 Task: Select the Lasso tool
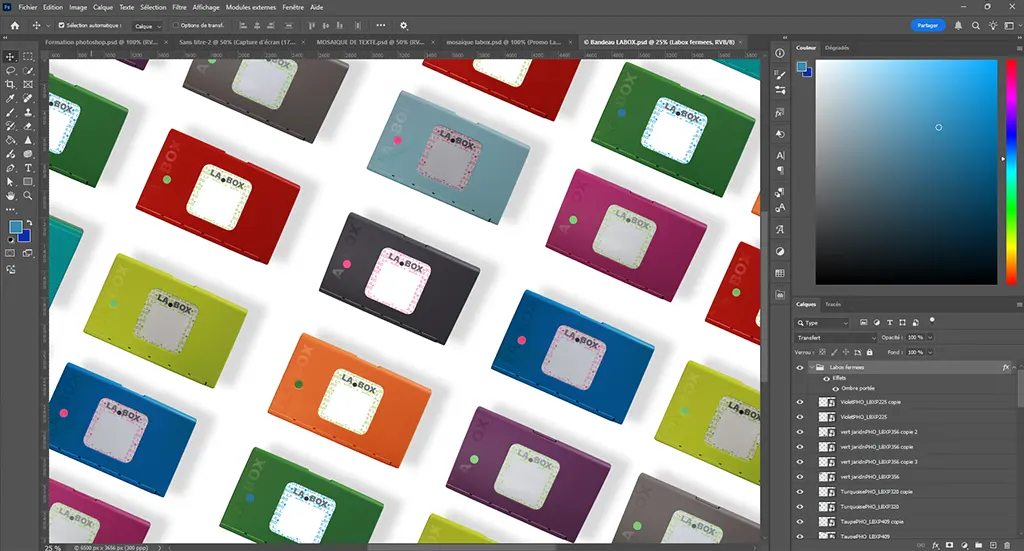point(10,71)
